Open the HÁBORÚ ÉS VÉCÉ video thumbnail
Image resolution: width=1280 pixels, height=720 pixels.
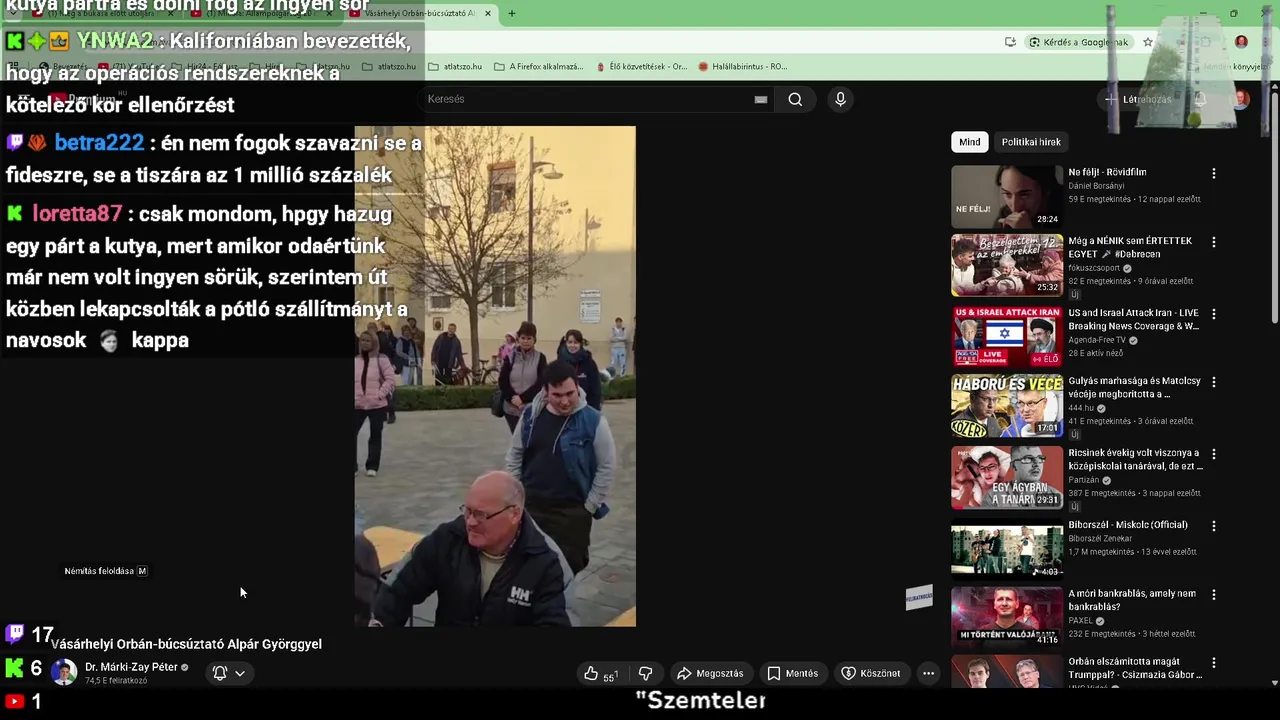[x=1007, y=405]
